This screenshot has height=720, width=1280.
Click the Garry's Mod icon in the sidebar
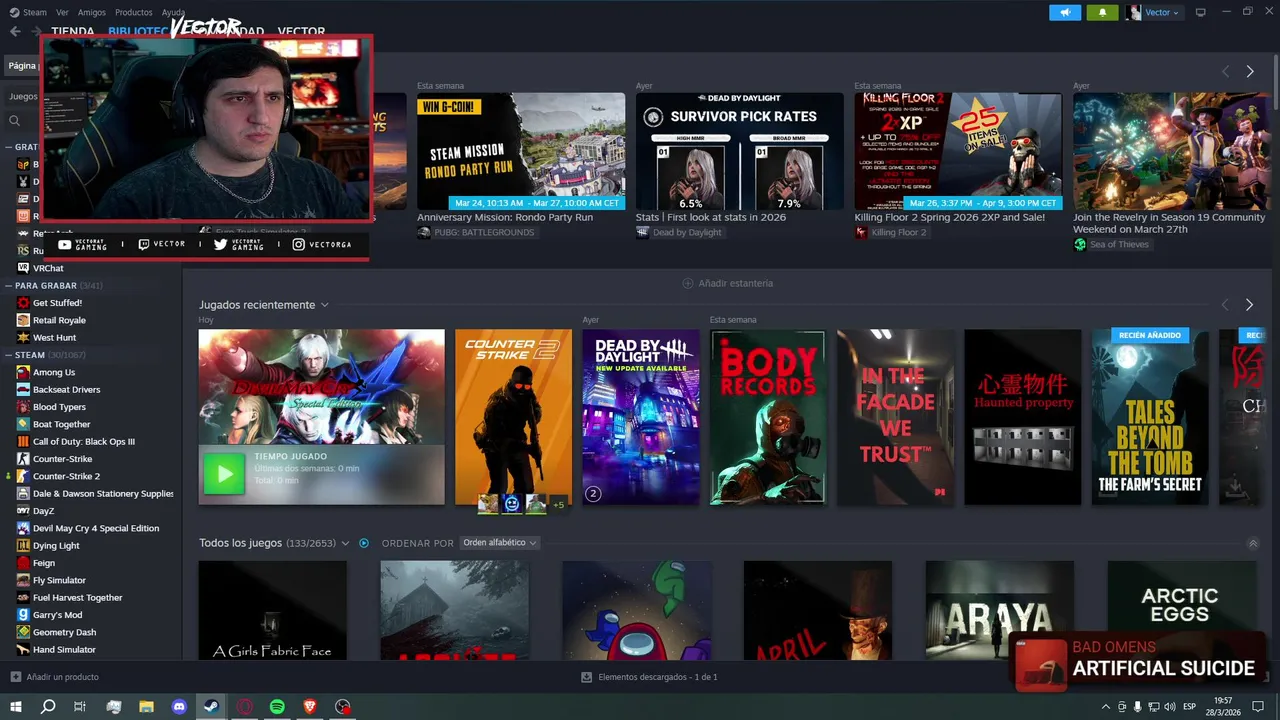point(24,615)
